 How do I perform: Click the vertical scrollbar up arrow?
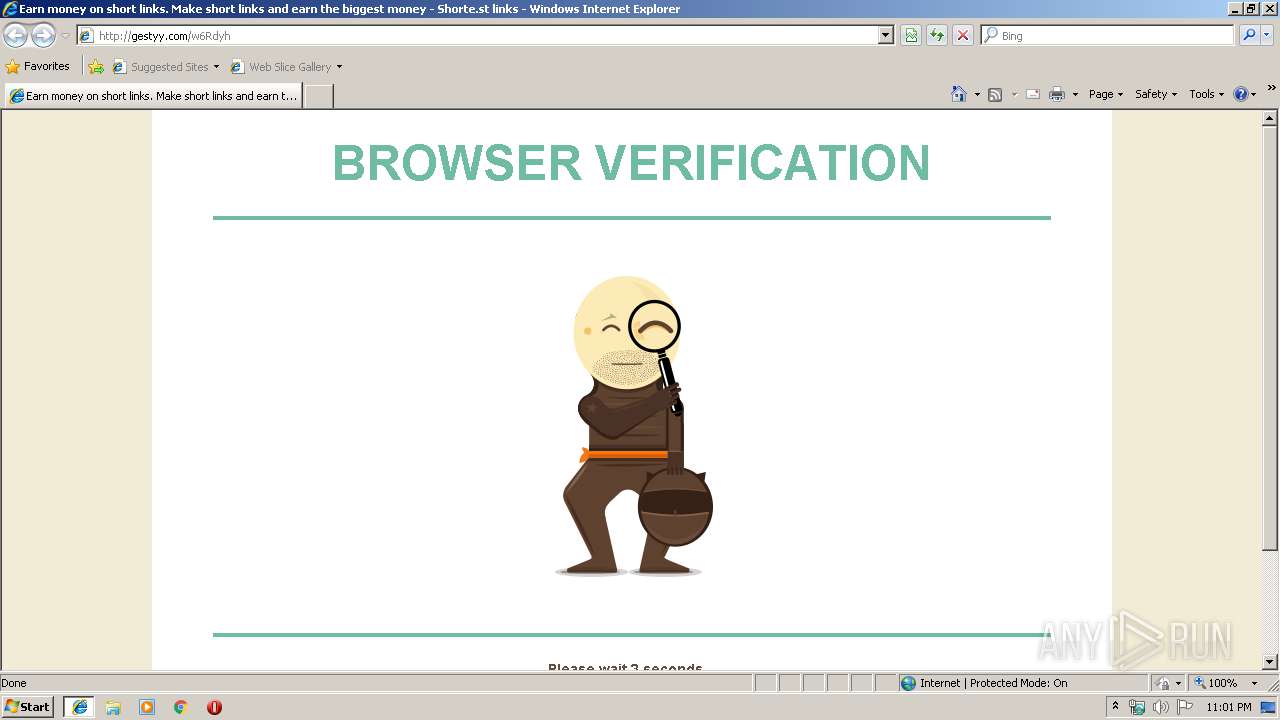pyautogui.click(x=1270, y=118)
